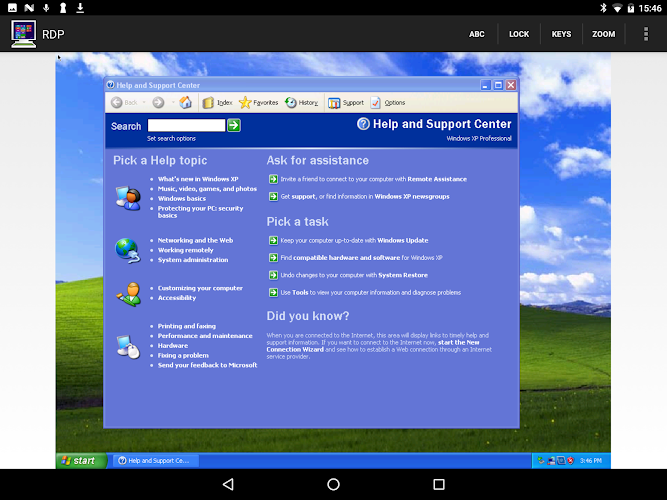Viewport: 667px width, 500px height.
Task: Open History in Help toolbar
Action: (x=302, y=103)
